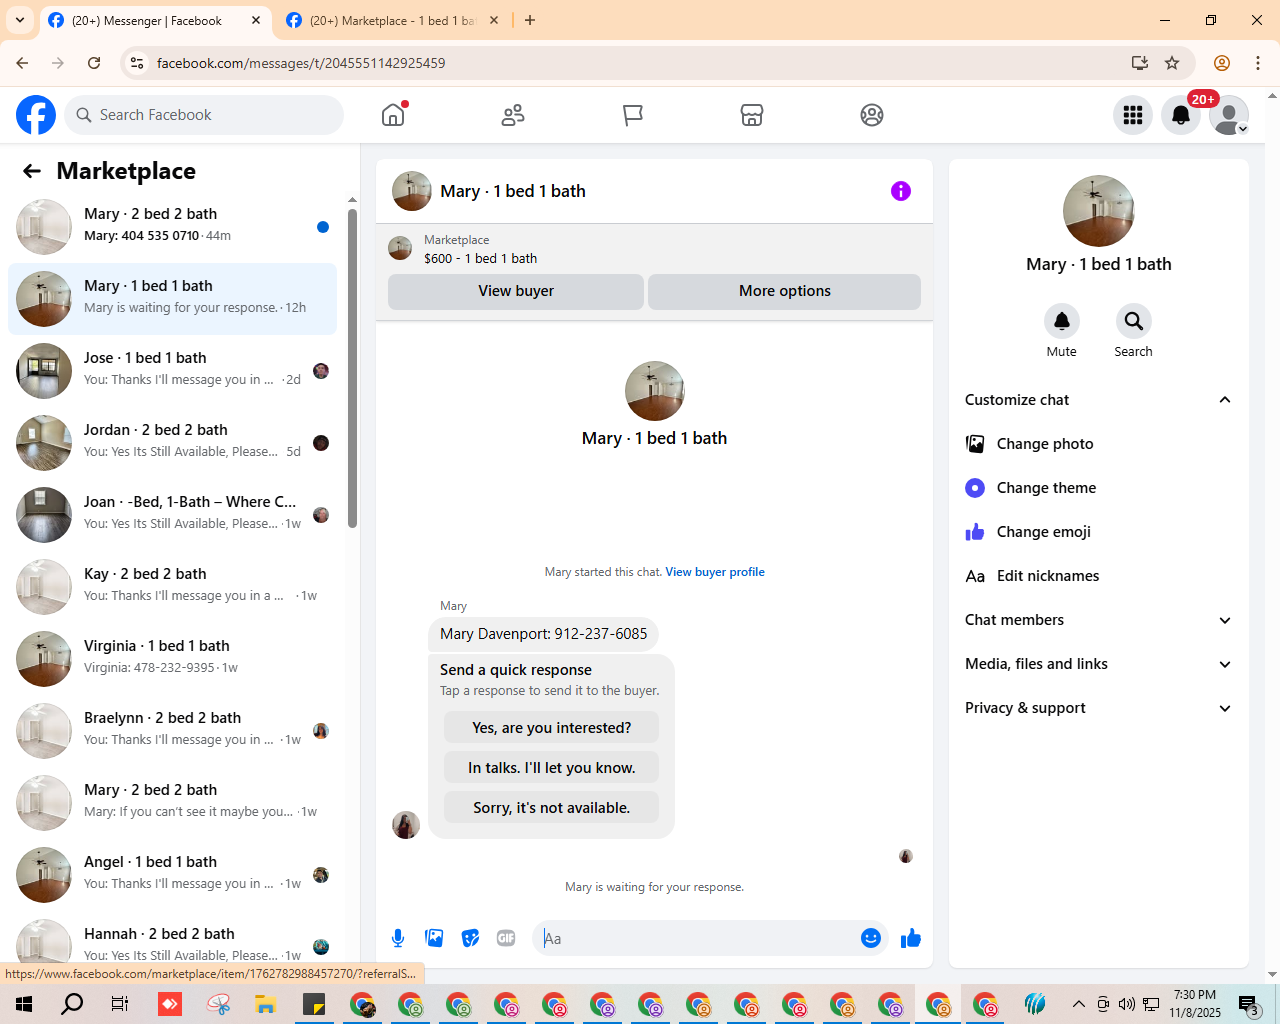Mute this chat with the bell icon
Image resolution: width=1280 pixels, height=1024 pixels.
pyautogui.click(x=1062, y=321)
